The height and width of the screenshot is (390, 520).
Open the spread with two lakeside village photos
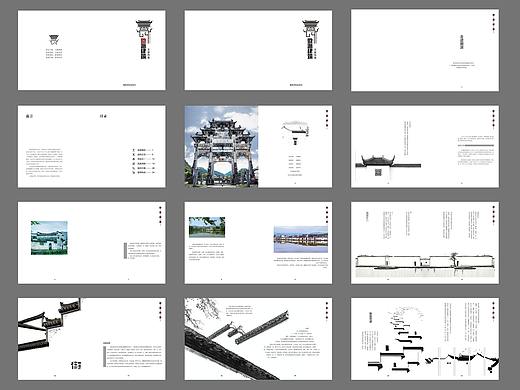[x=258, y=243]
